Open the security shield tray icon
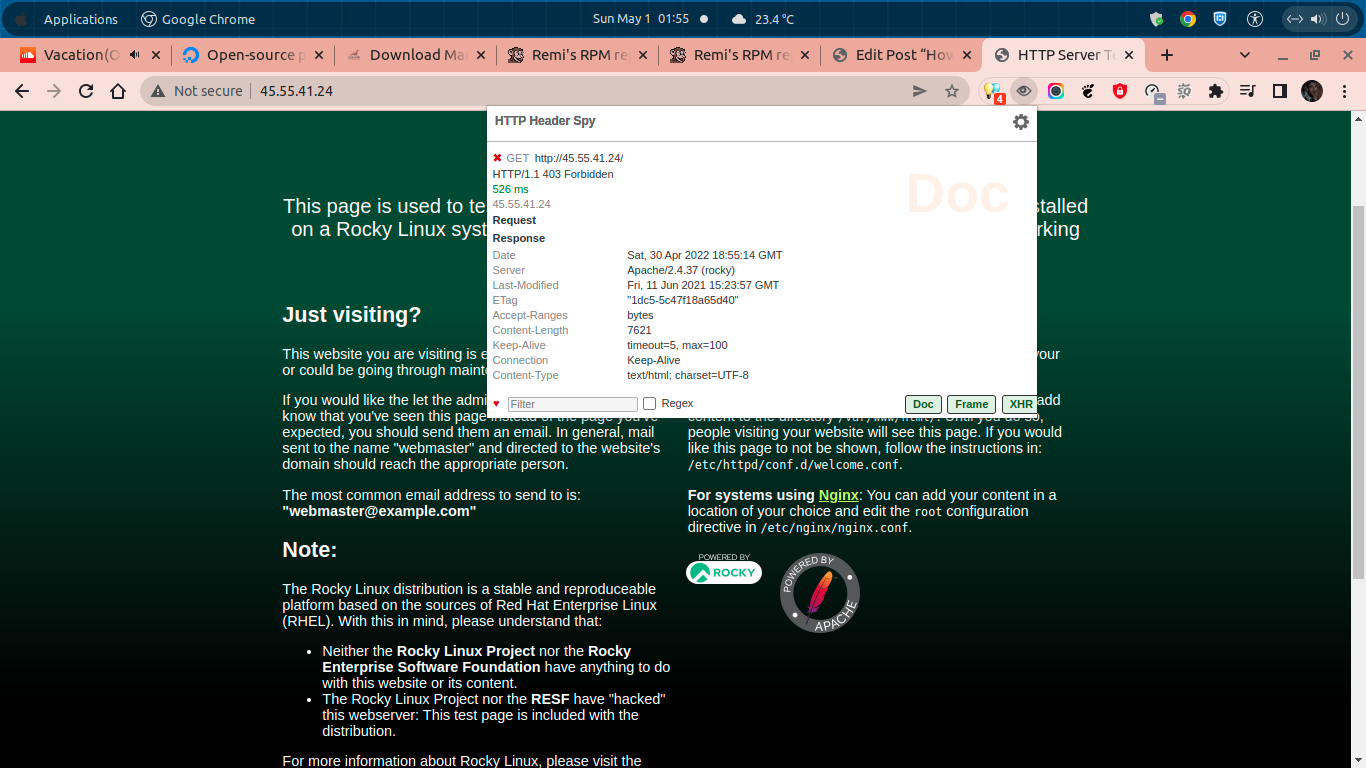1366x768 pixels. 1157,19
